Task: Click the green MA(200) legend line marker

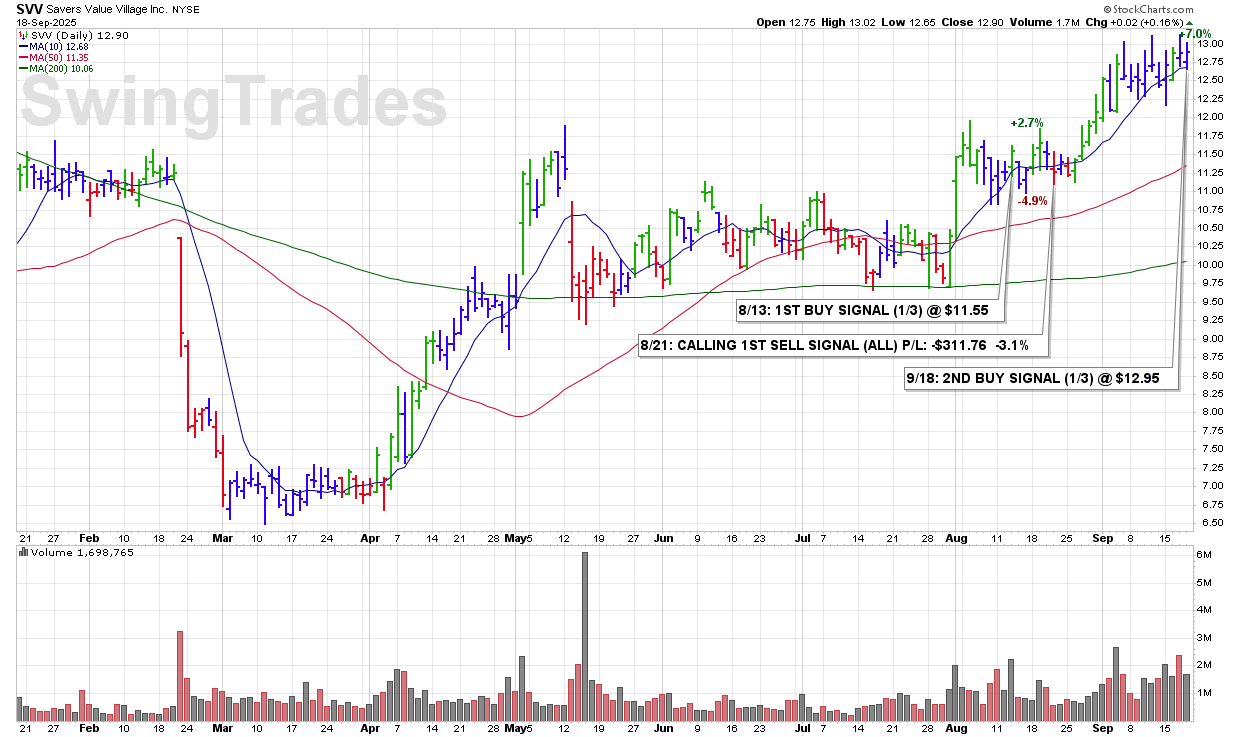Action: coord(23,68)
